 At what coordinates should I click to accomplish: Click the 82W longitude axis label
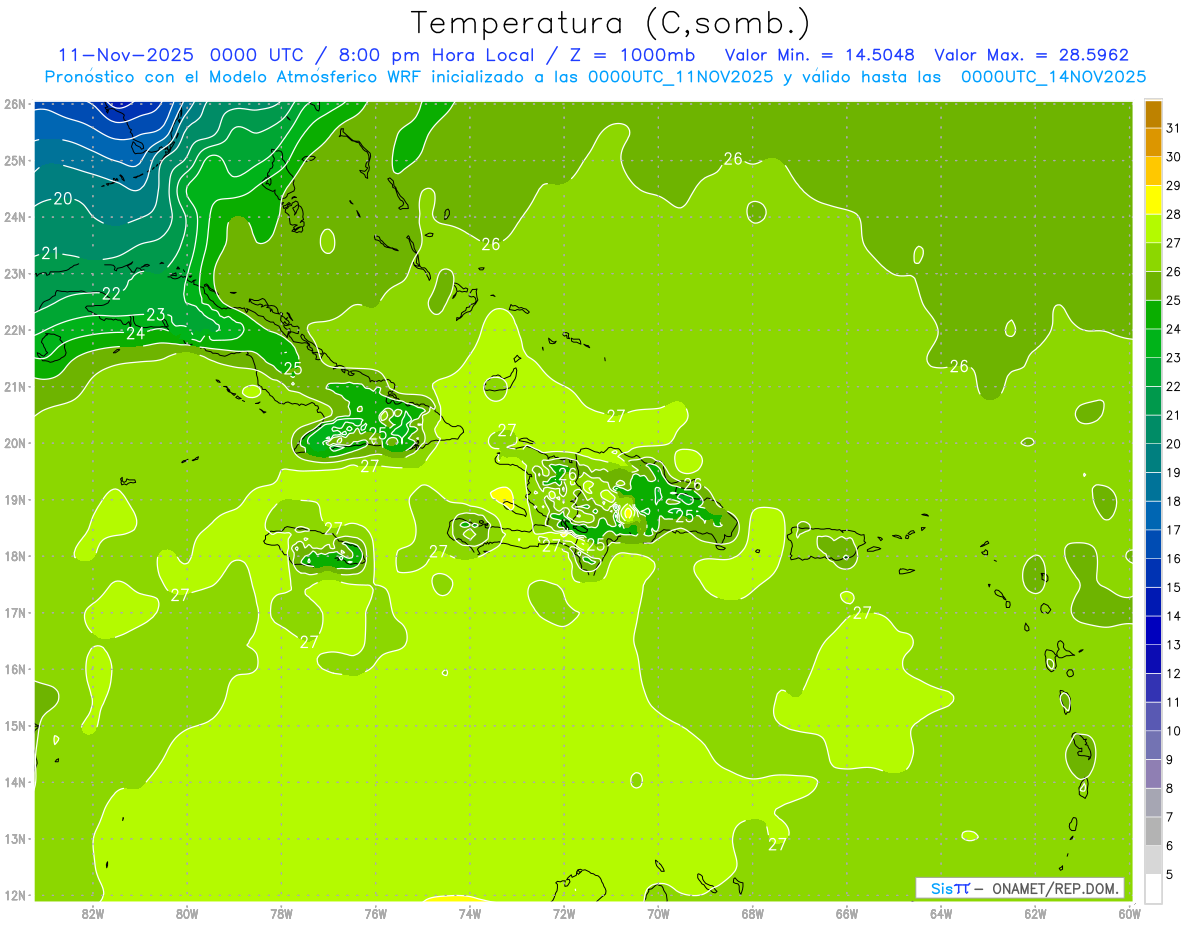(x=92, y=912)
